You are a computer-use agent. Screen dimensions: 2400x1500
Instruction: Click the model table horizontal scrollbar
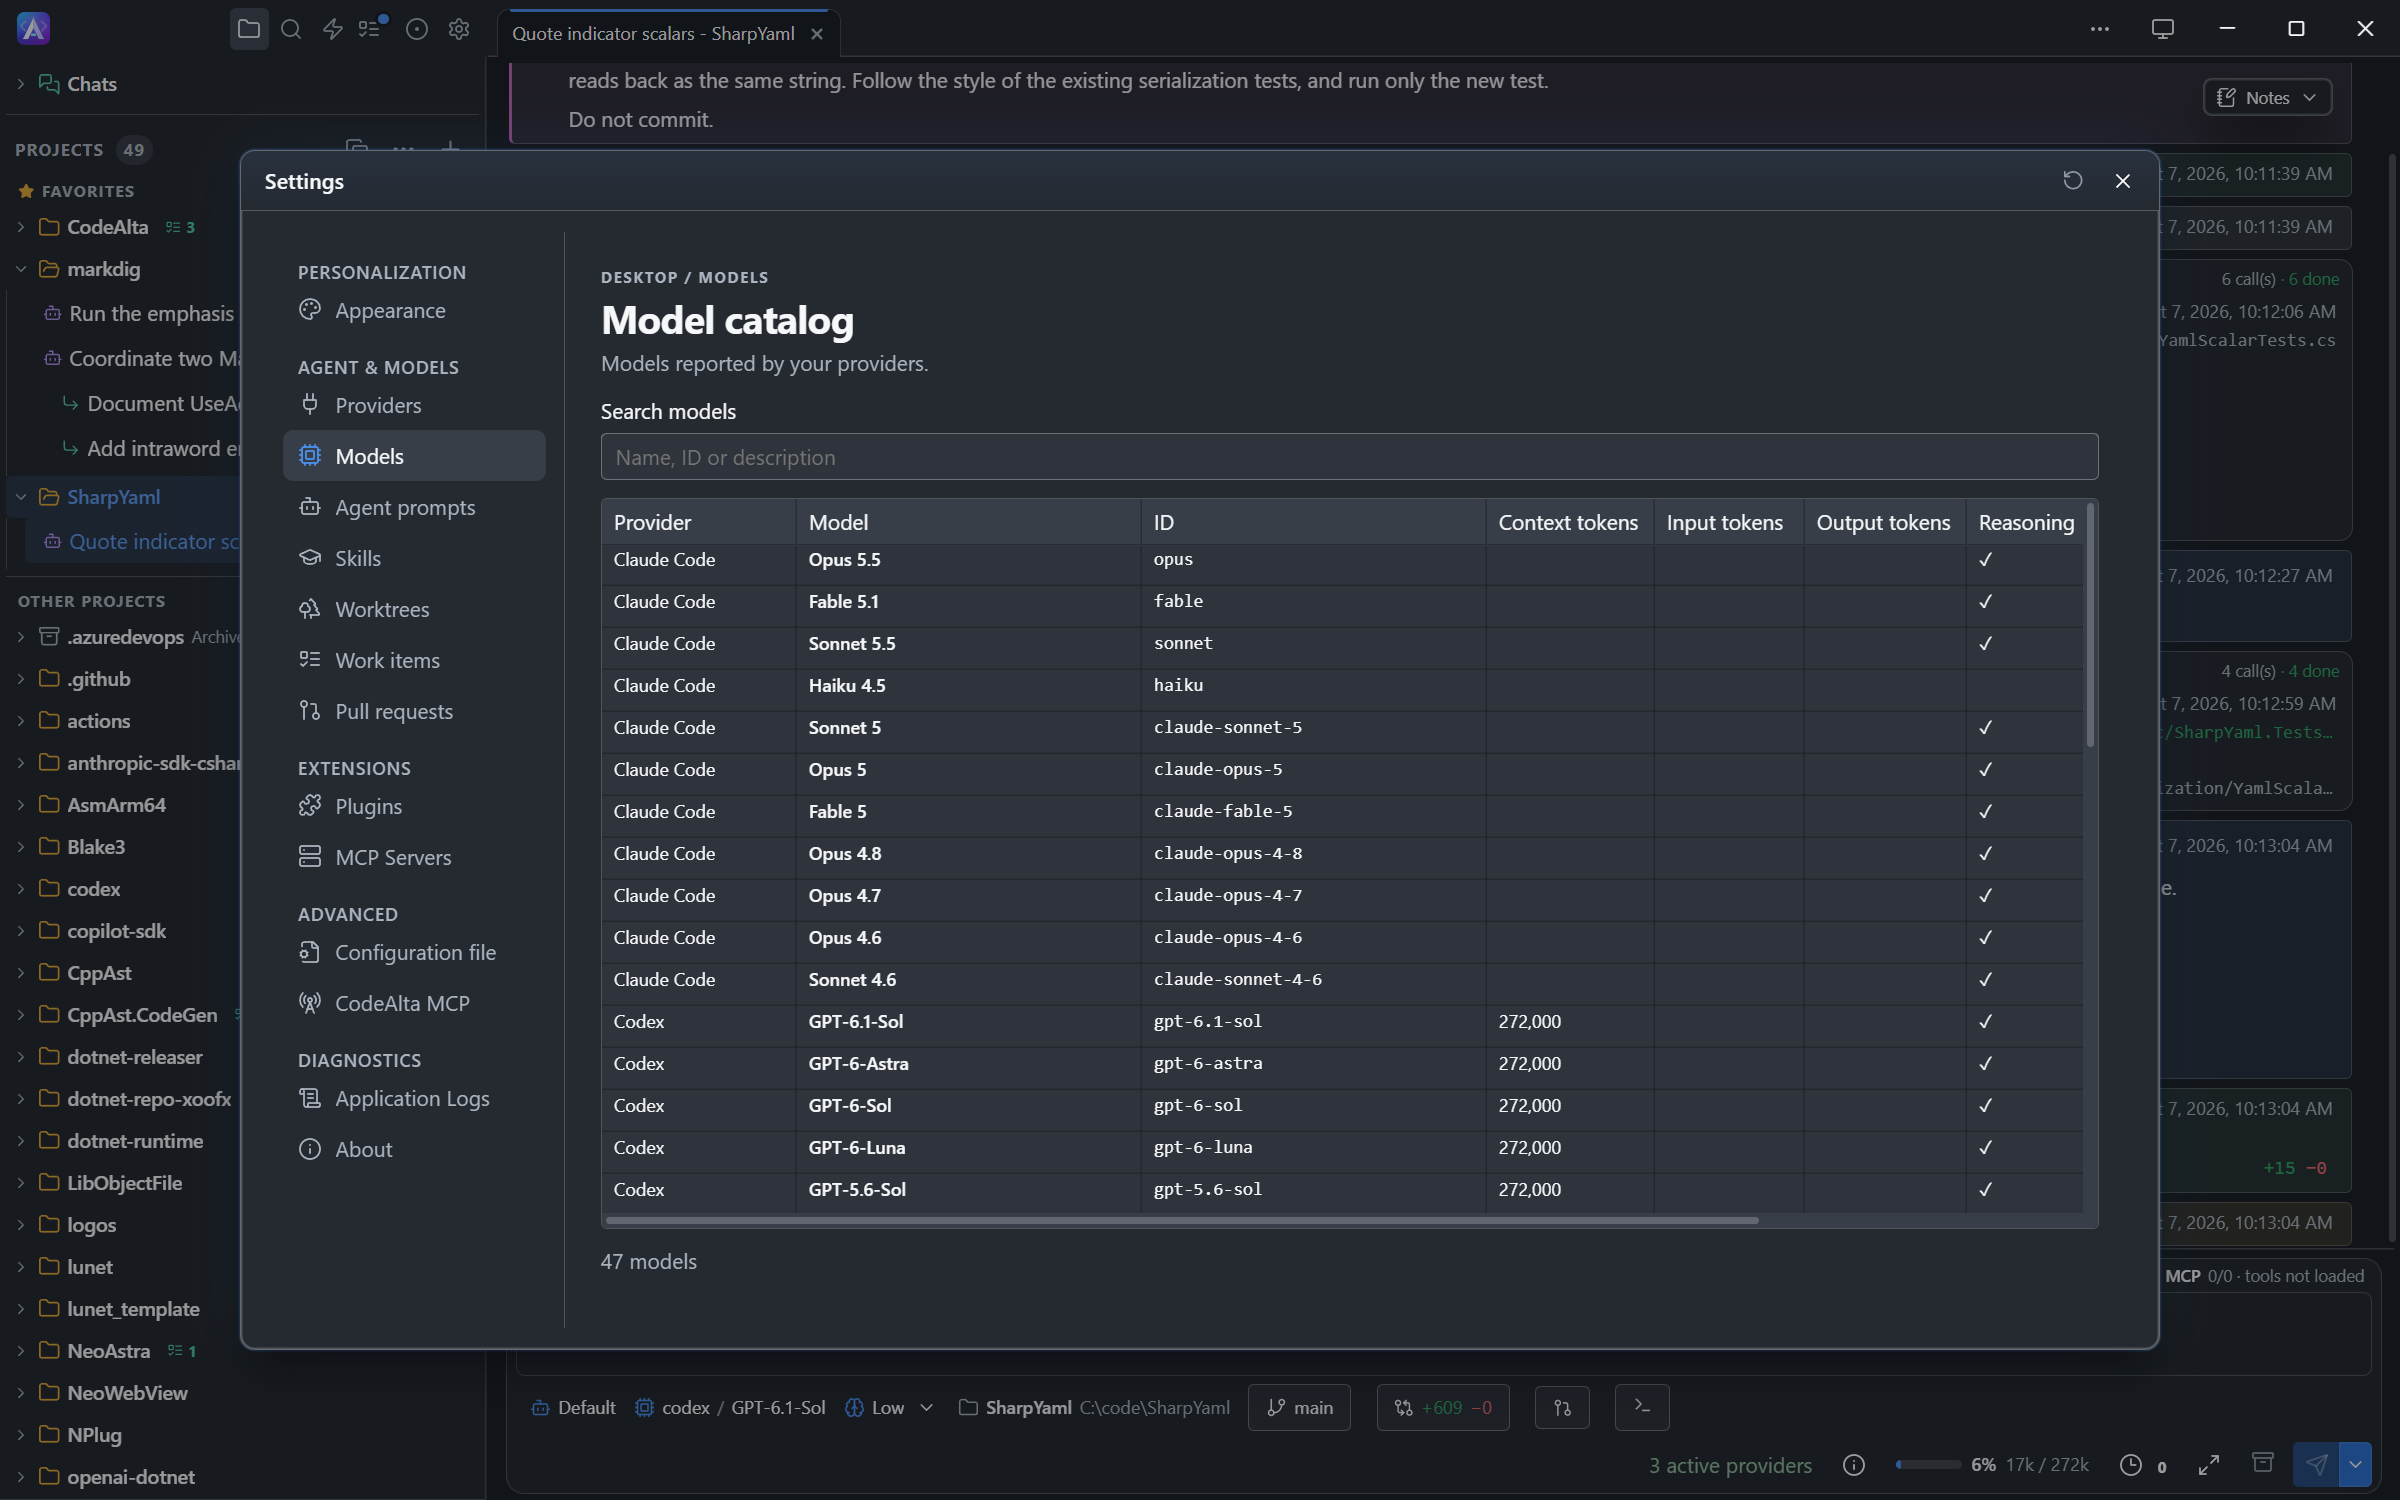click(1181, 1220)
